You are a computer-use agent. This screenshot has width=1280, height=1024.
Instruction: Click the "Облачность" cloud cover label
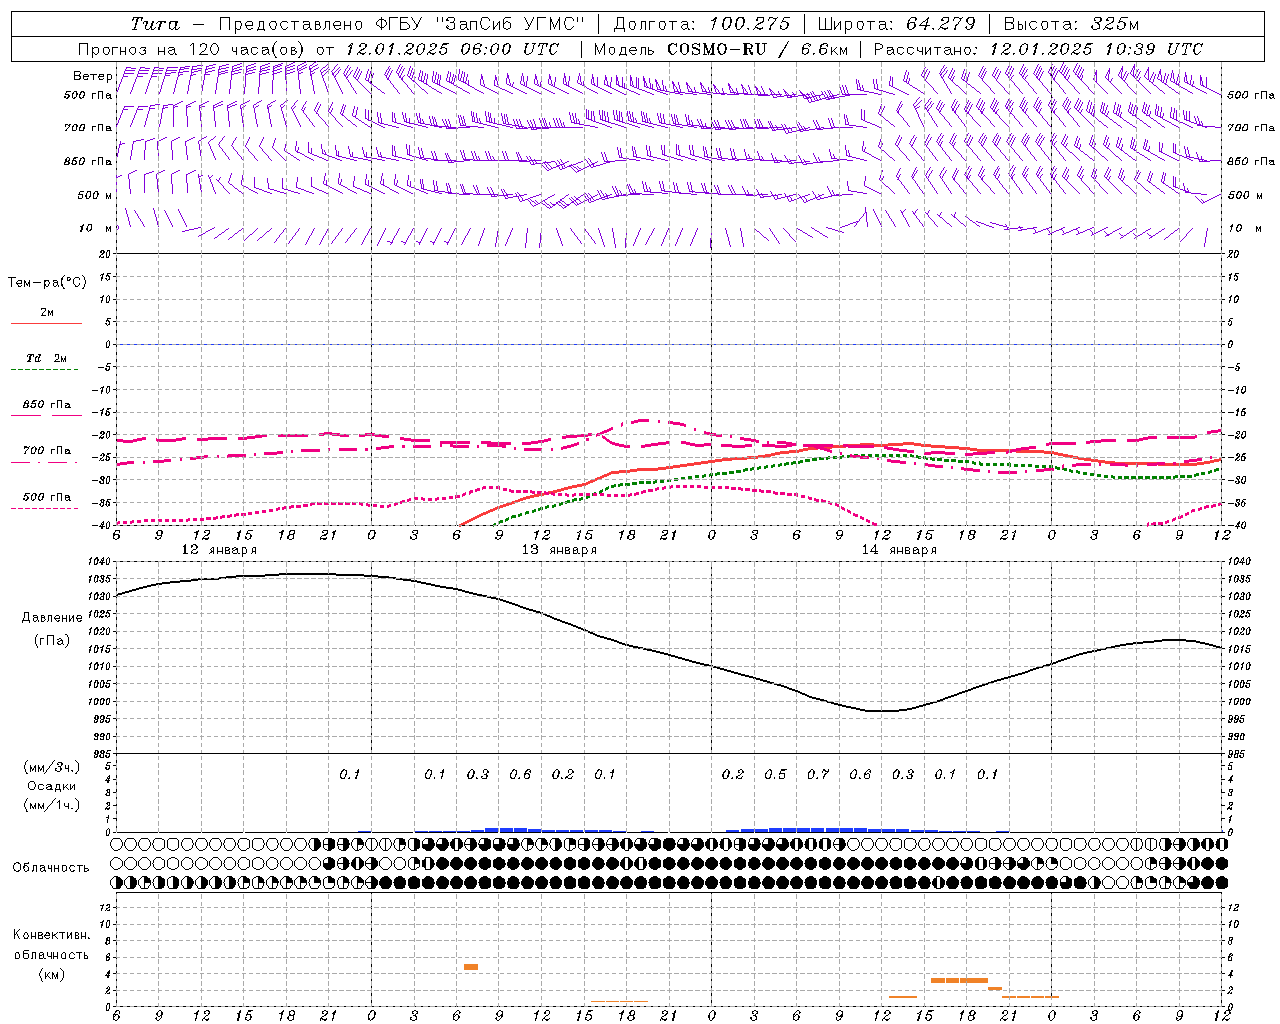(51, 867)
